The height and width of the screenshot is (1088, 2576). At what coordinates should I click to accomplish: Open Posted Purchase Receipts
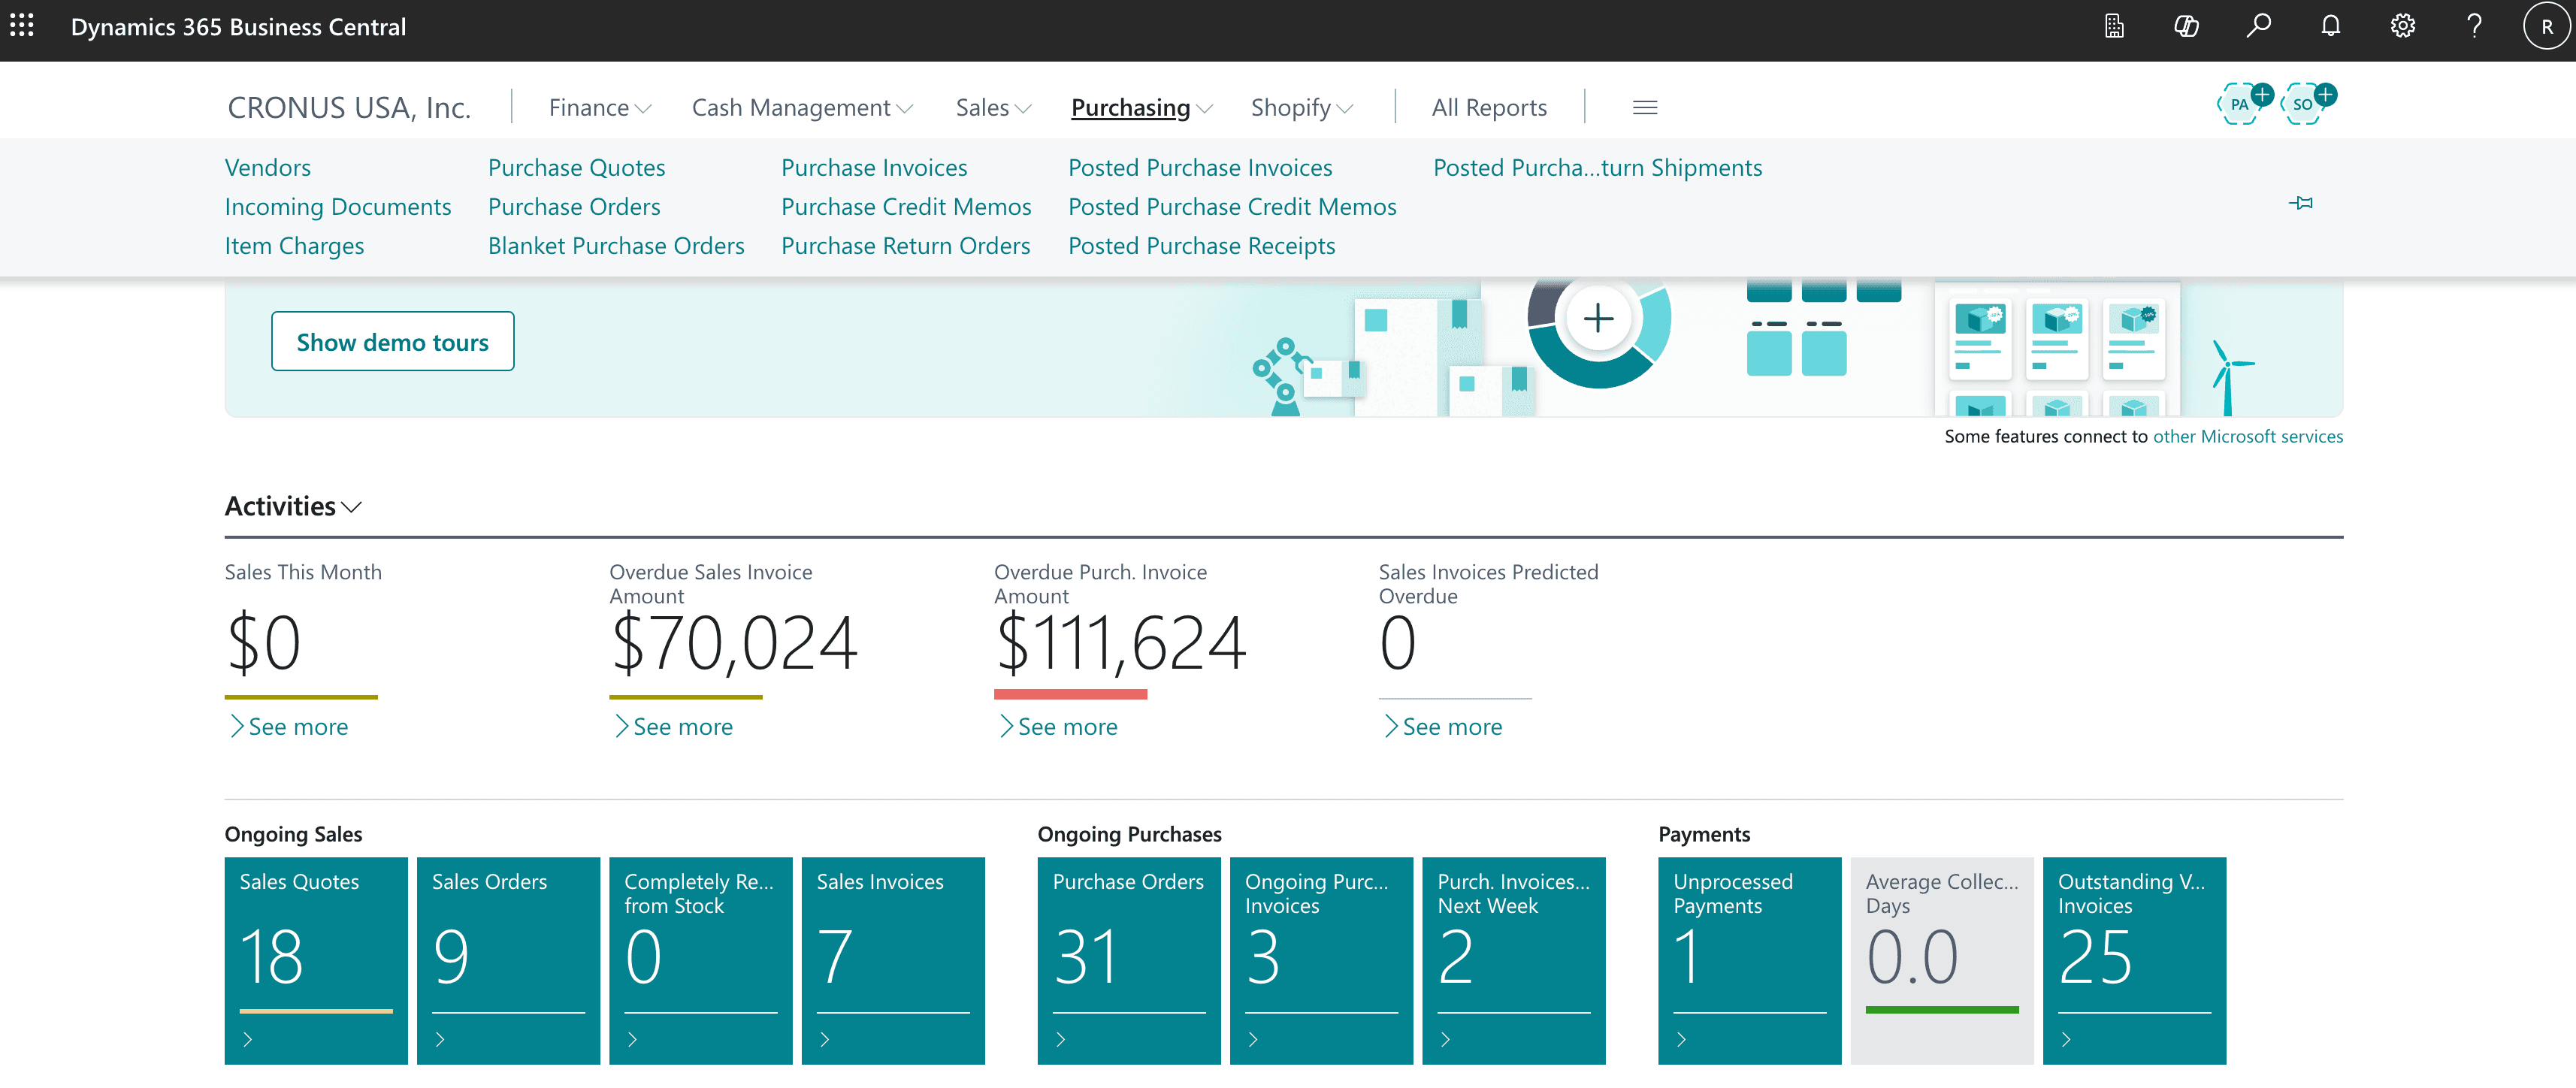(1201, 246)
